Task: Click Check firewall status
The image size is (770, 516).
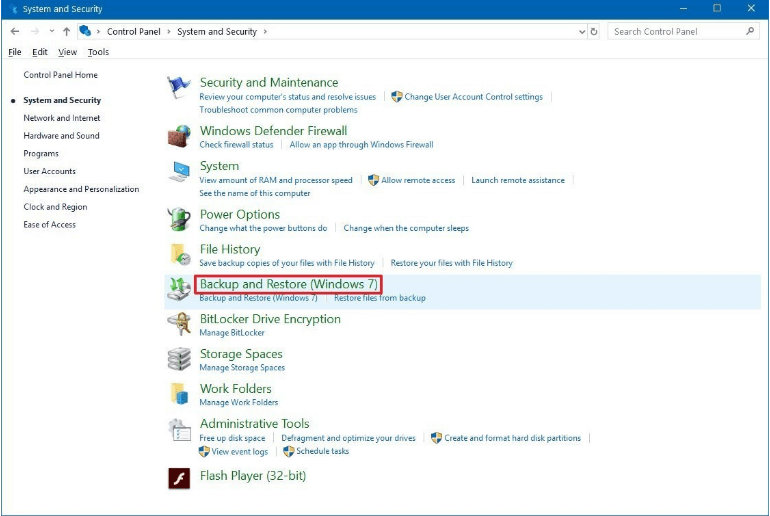Action: coord(236,144)
